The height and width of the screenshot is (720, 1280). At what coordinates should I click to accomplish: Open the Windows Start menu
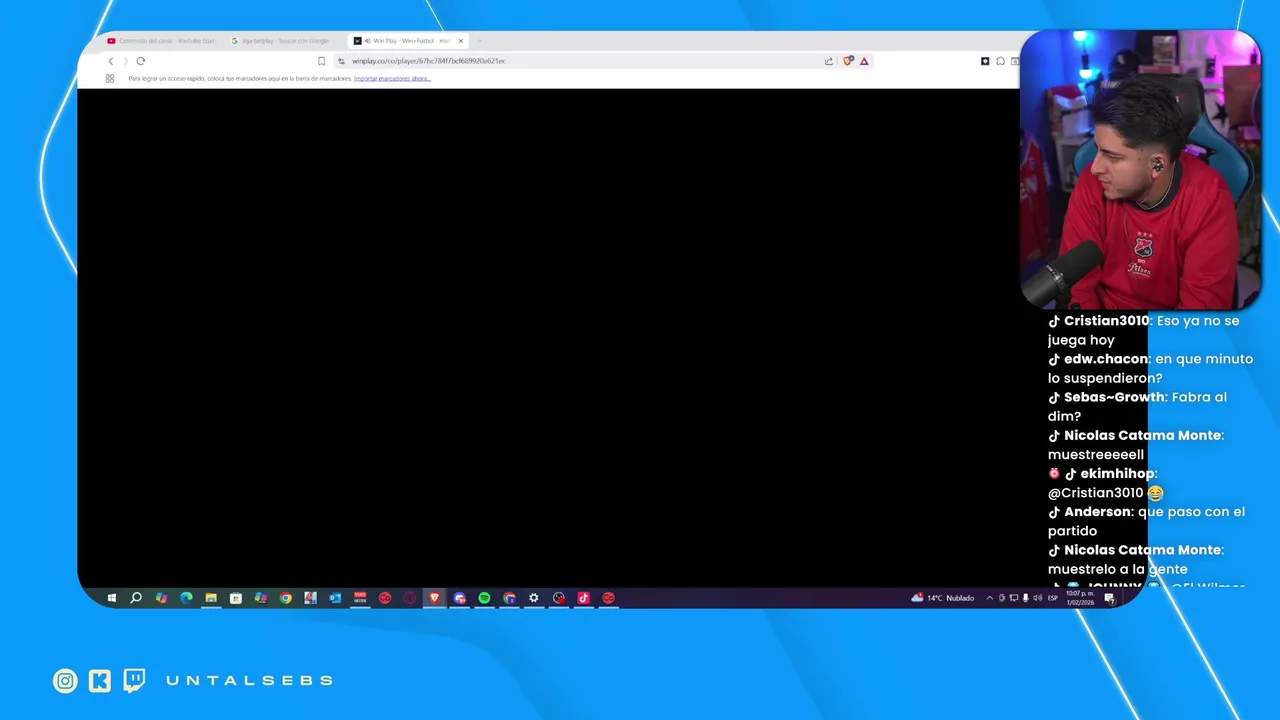pos(111,598)
